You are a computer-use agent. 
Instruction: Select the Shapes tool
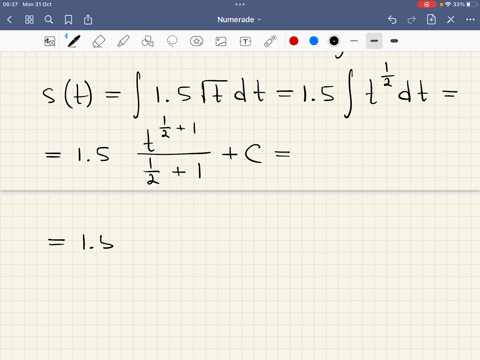pyautogui.click(x=147, y=41)
